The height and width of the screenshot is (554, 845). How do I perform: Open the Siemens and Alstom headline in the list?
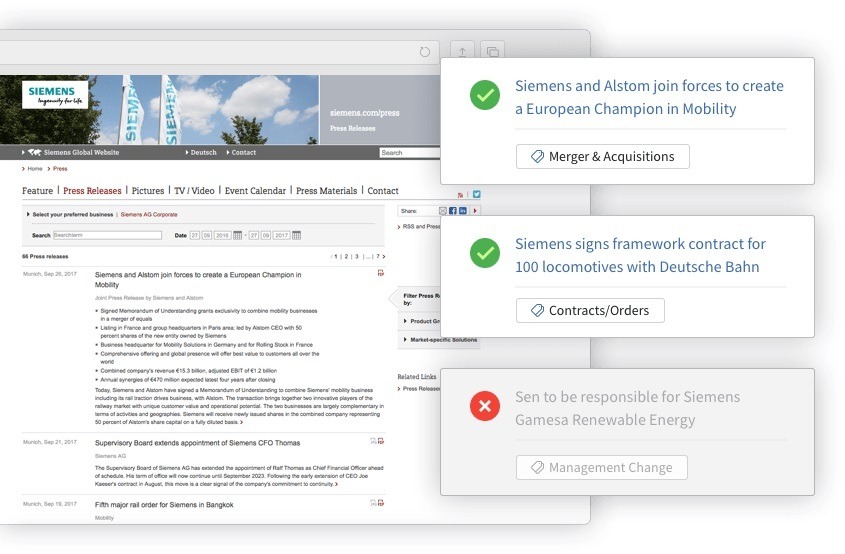[x=198, y=280]
